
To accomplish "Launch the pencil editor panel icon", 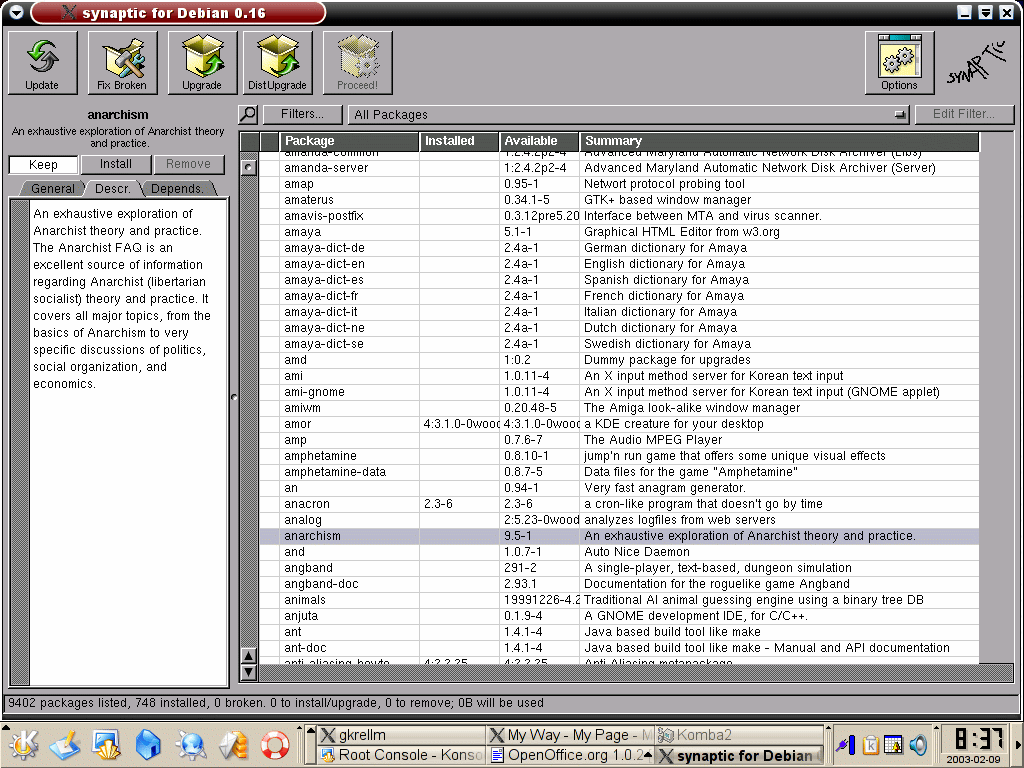I will (65, 744).
